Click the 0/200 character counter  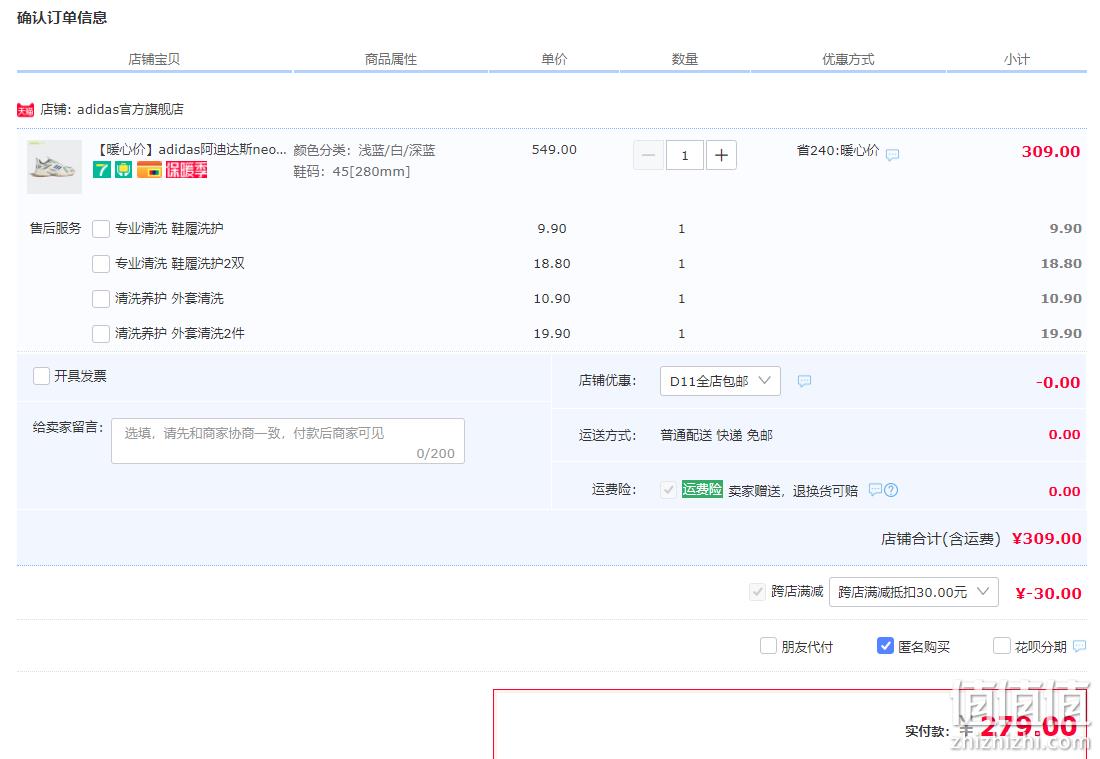pos(436,454)
